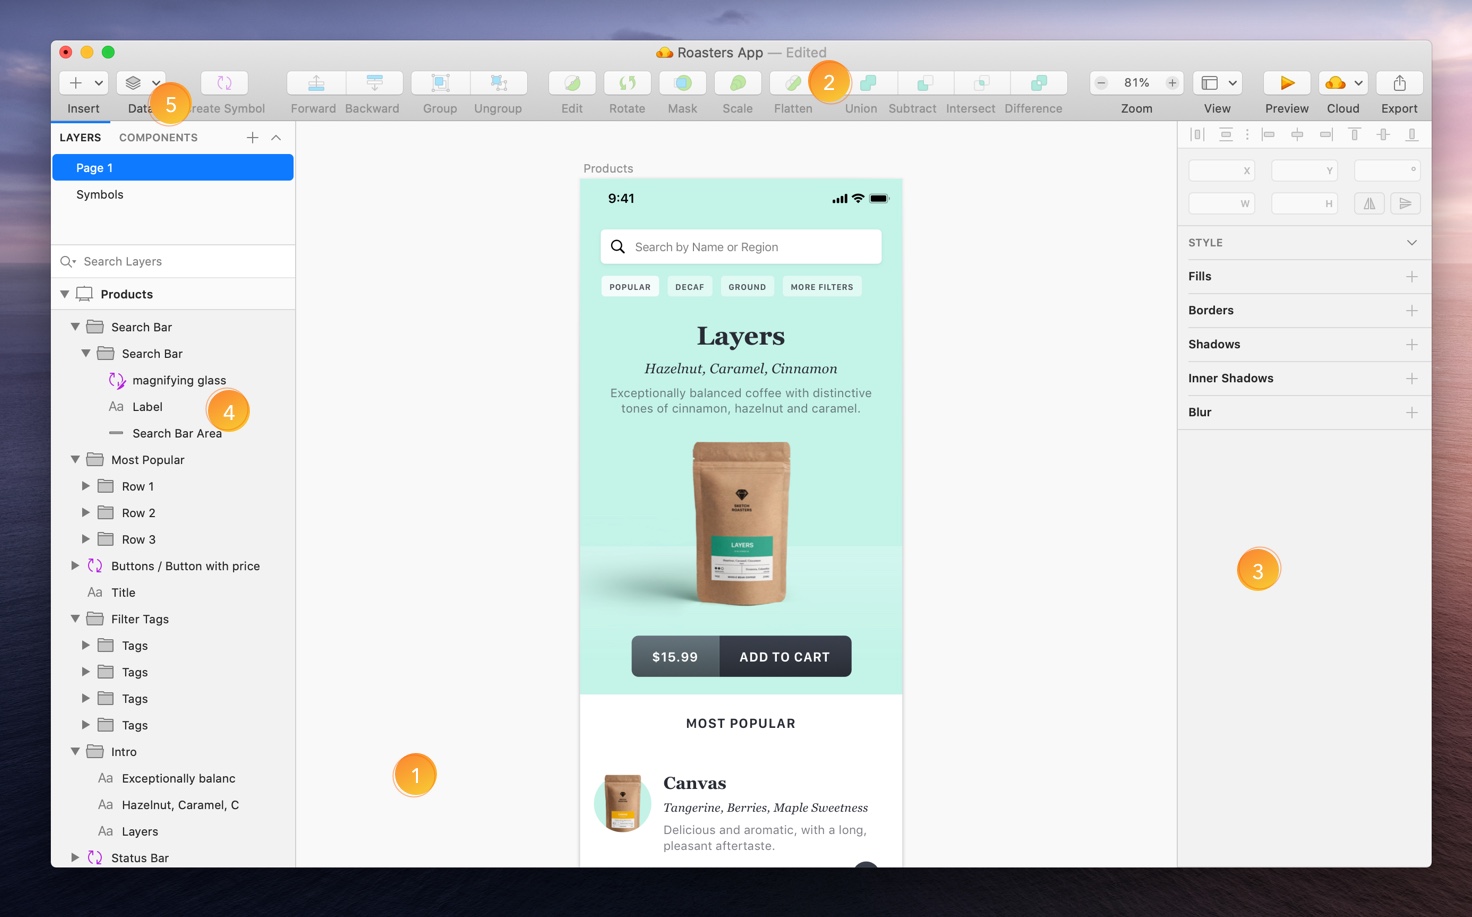
Task: Collapse the Search Bar group in layers
Action: pyautogui.click(x=75, y=327)
